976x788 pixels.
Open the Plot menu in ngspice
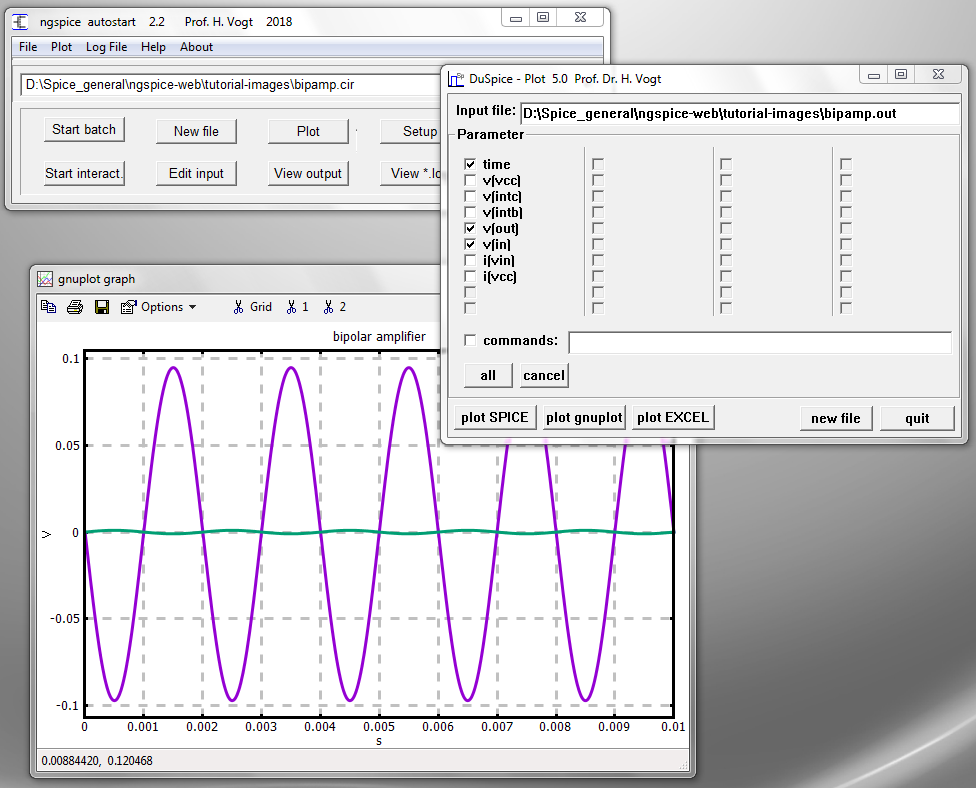(x=62, y=47)
